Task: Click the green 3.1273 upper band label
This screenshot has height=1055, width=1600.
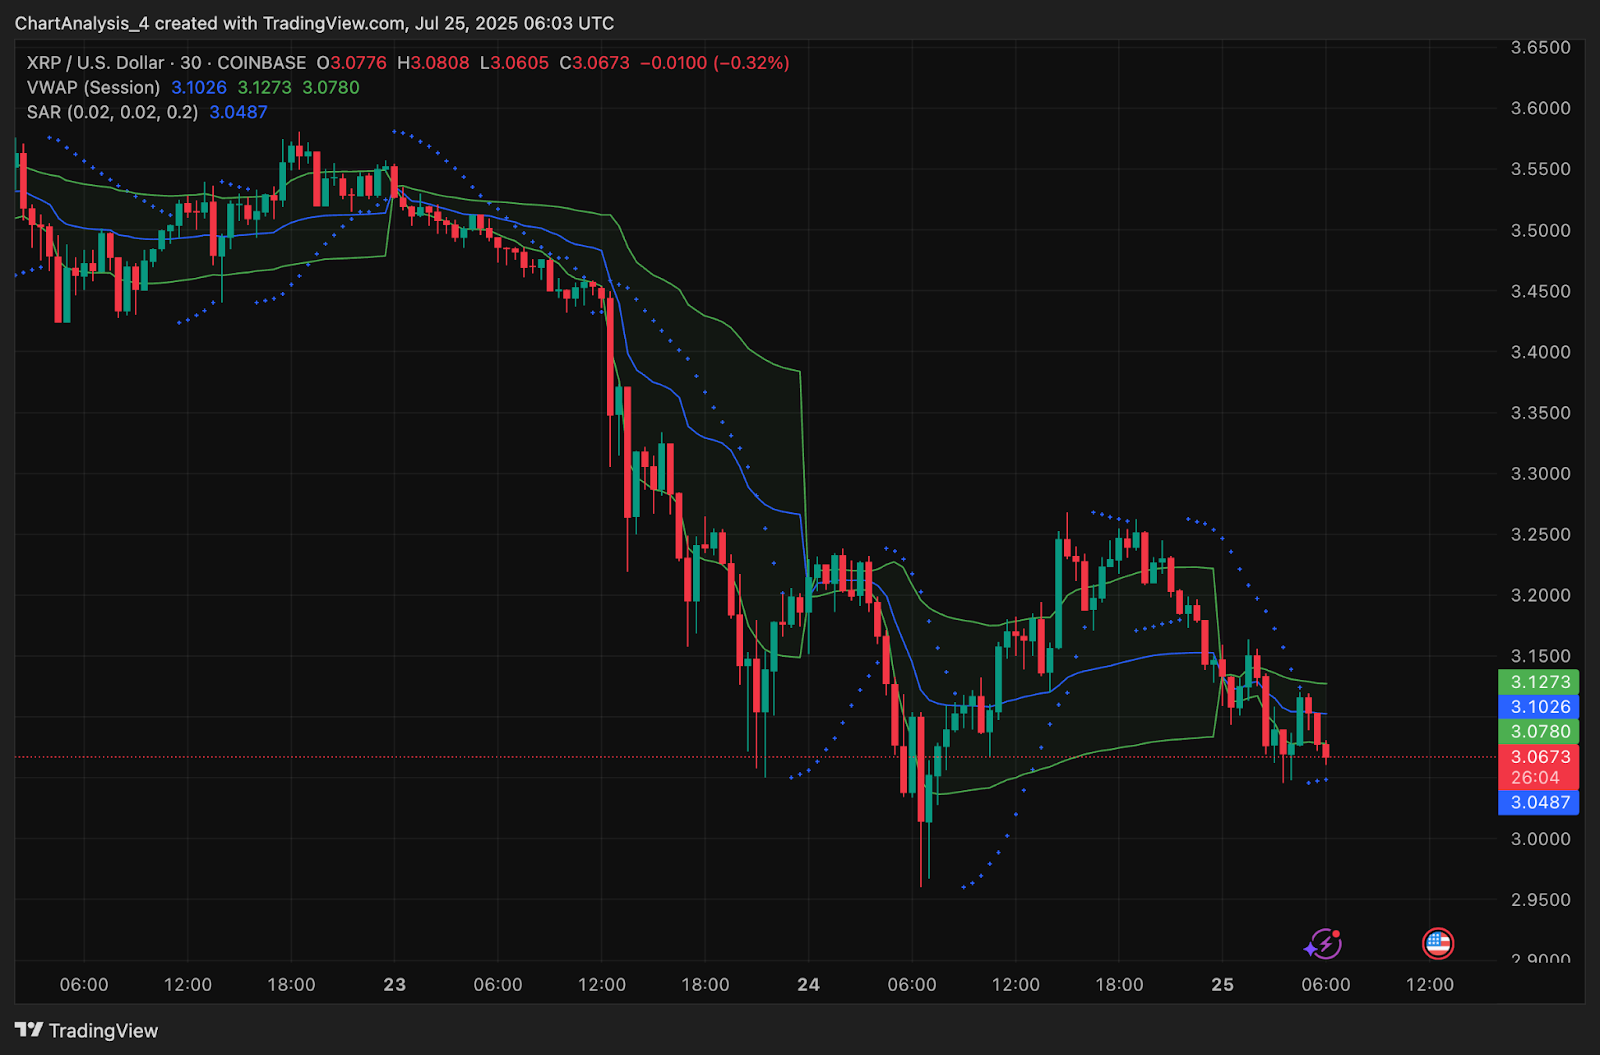Action: [x=1538, y=682]
